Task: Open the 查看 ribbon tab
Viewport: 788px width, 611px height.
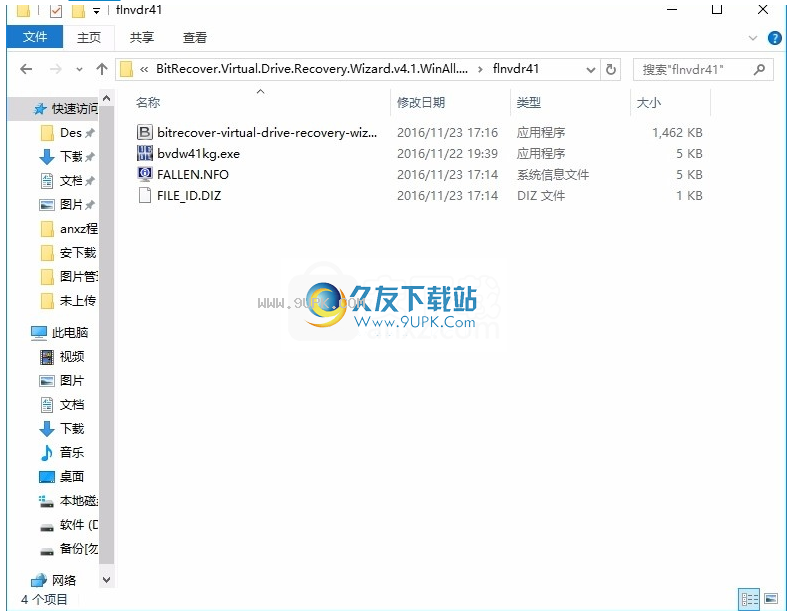Action: pyautogui.click(x=195, y=38)
